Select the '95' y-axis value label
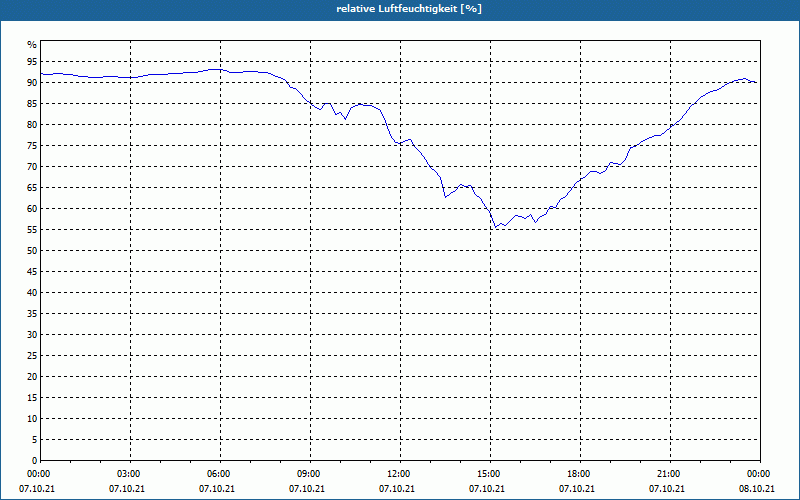Screen dimensions: 800x500 32,62
